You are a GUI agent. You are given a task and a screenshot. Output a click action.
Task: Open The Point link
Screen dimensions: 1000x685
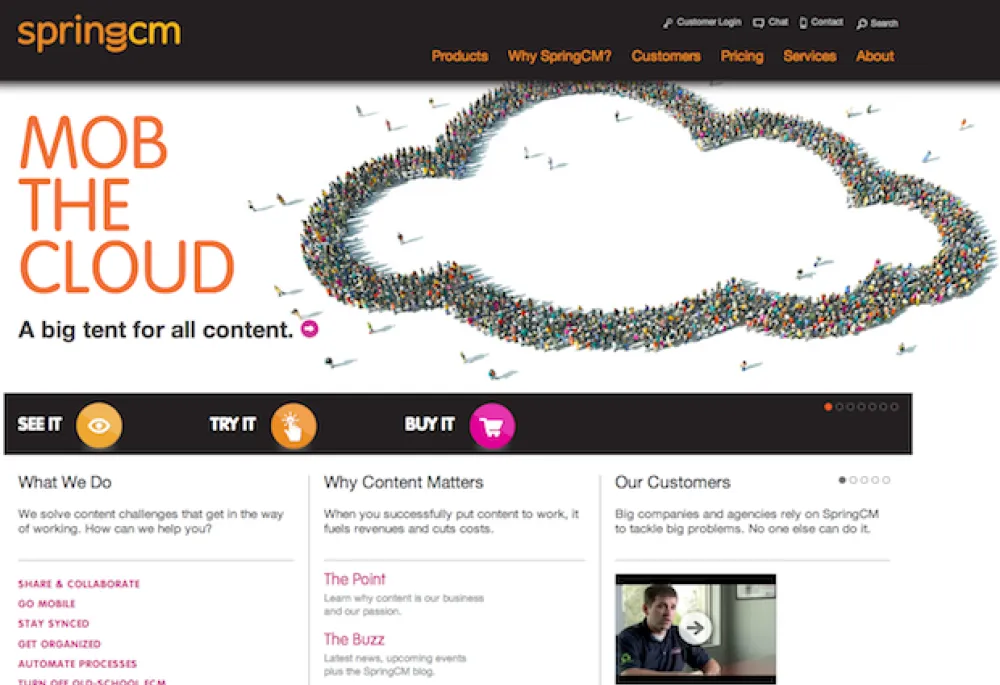[x=355, y=579]
